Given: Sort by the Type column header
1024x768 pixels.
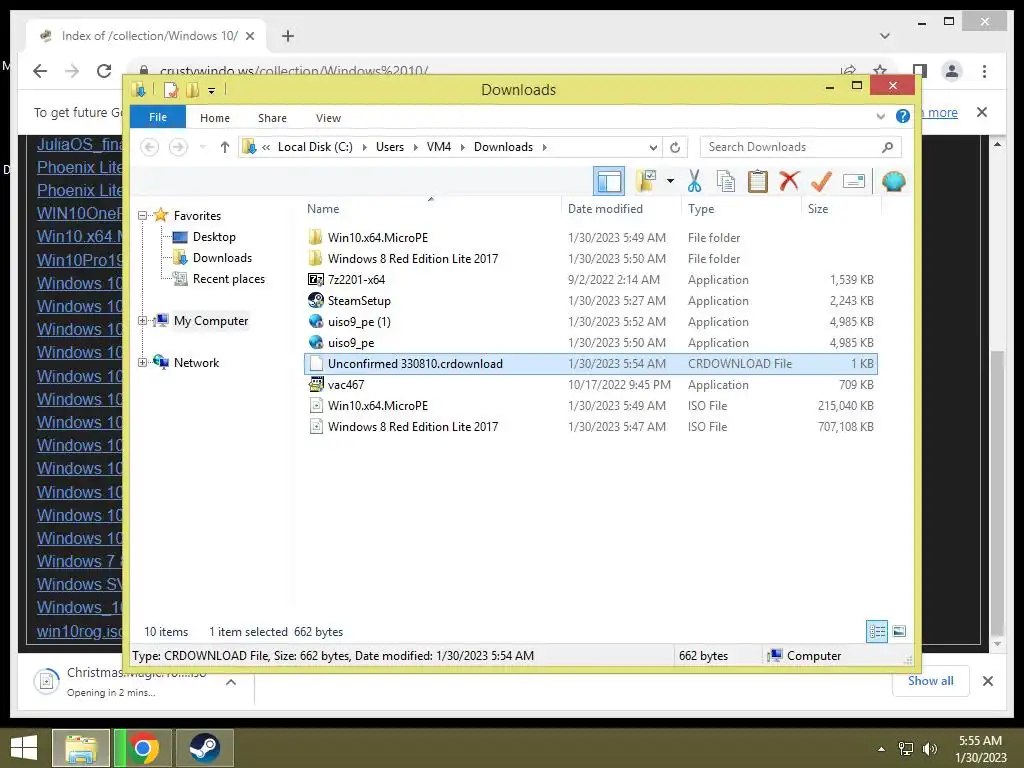Looking at the screenshot, I should [x=701, y=209].
